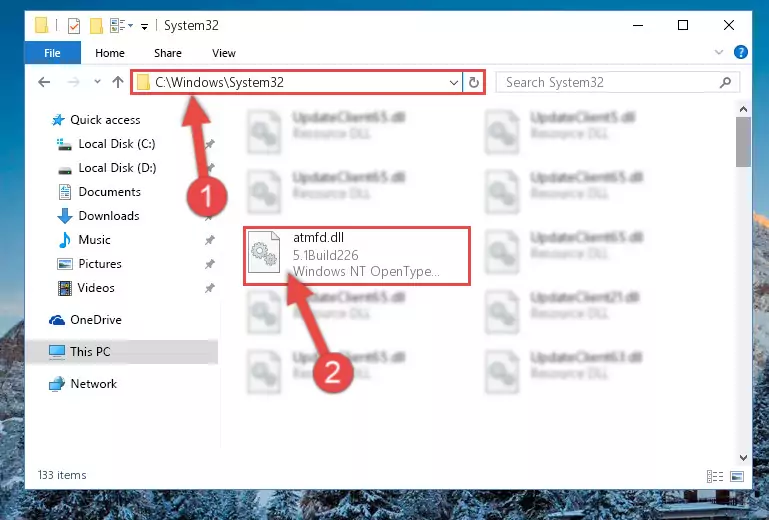Click the Downloads blue arrow icon

click(x=65, y=216)
